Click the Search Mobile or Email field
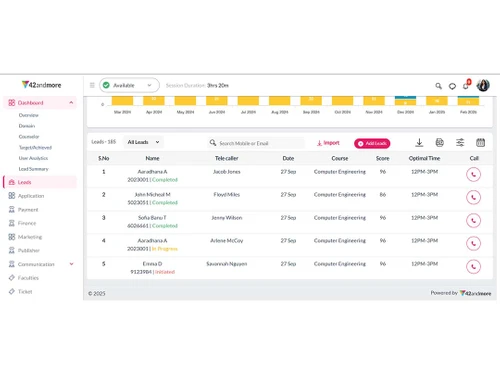 click(x=256, y=143)
